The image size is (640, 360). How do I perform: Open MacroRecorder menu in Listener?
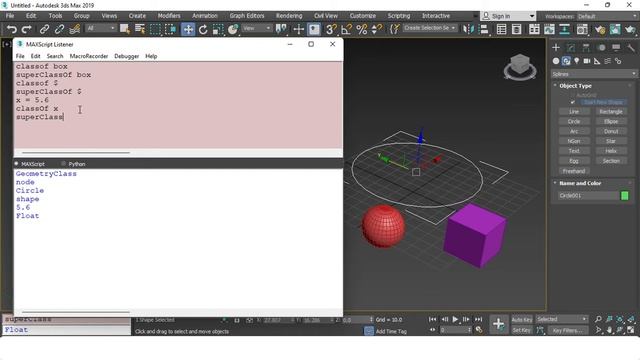pyautogui.click(x=89, y=56)
